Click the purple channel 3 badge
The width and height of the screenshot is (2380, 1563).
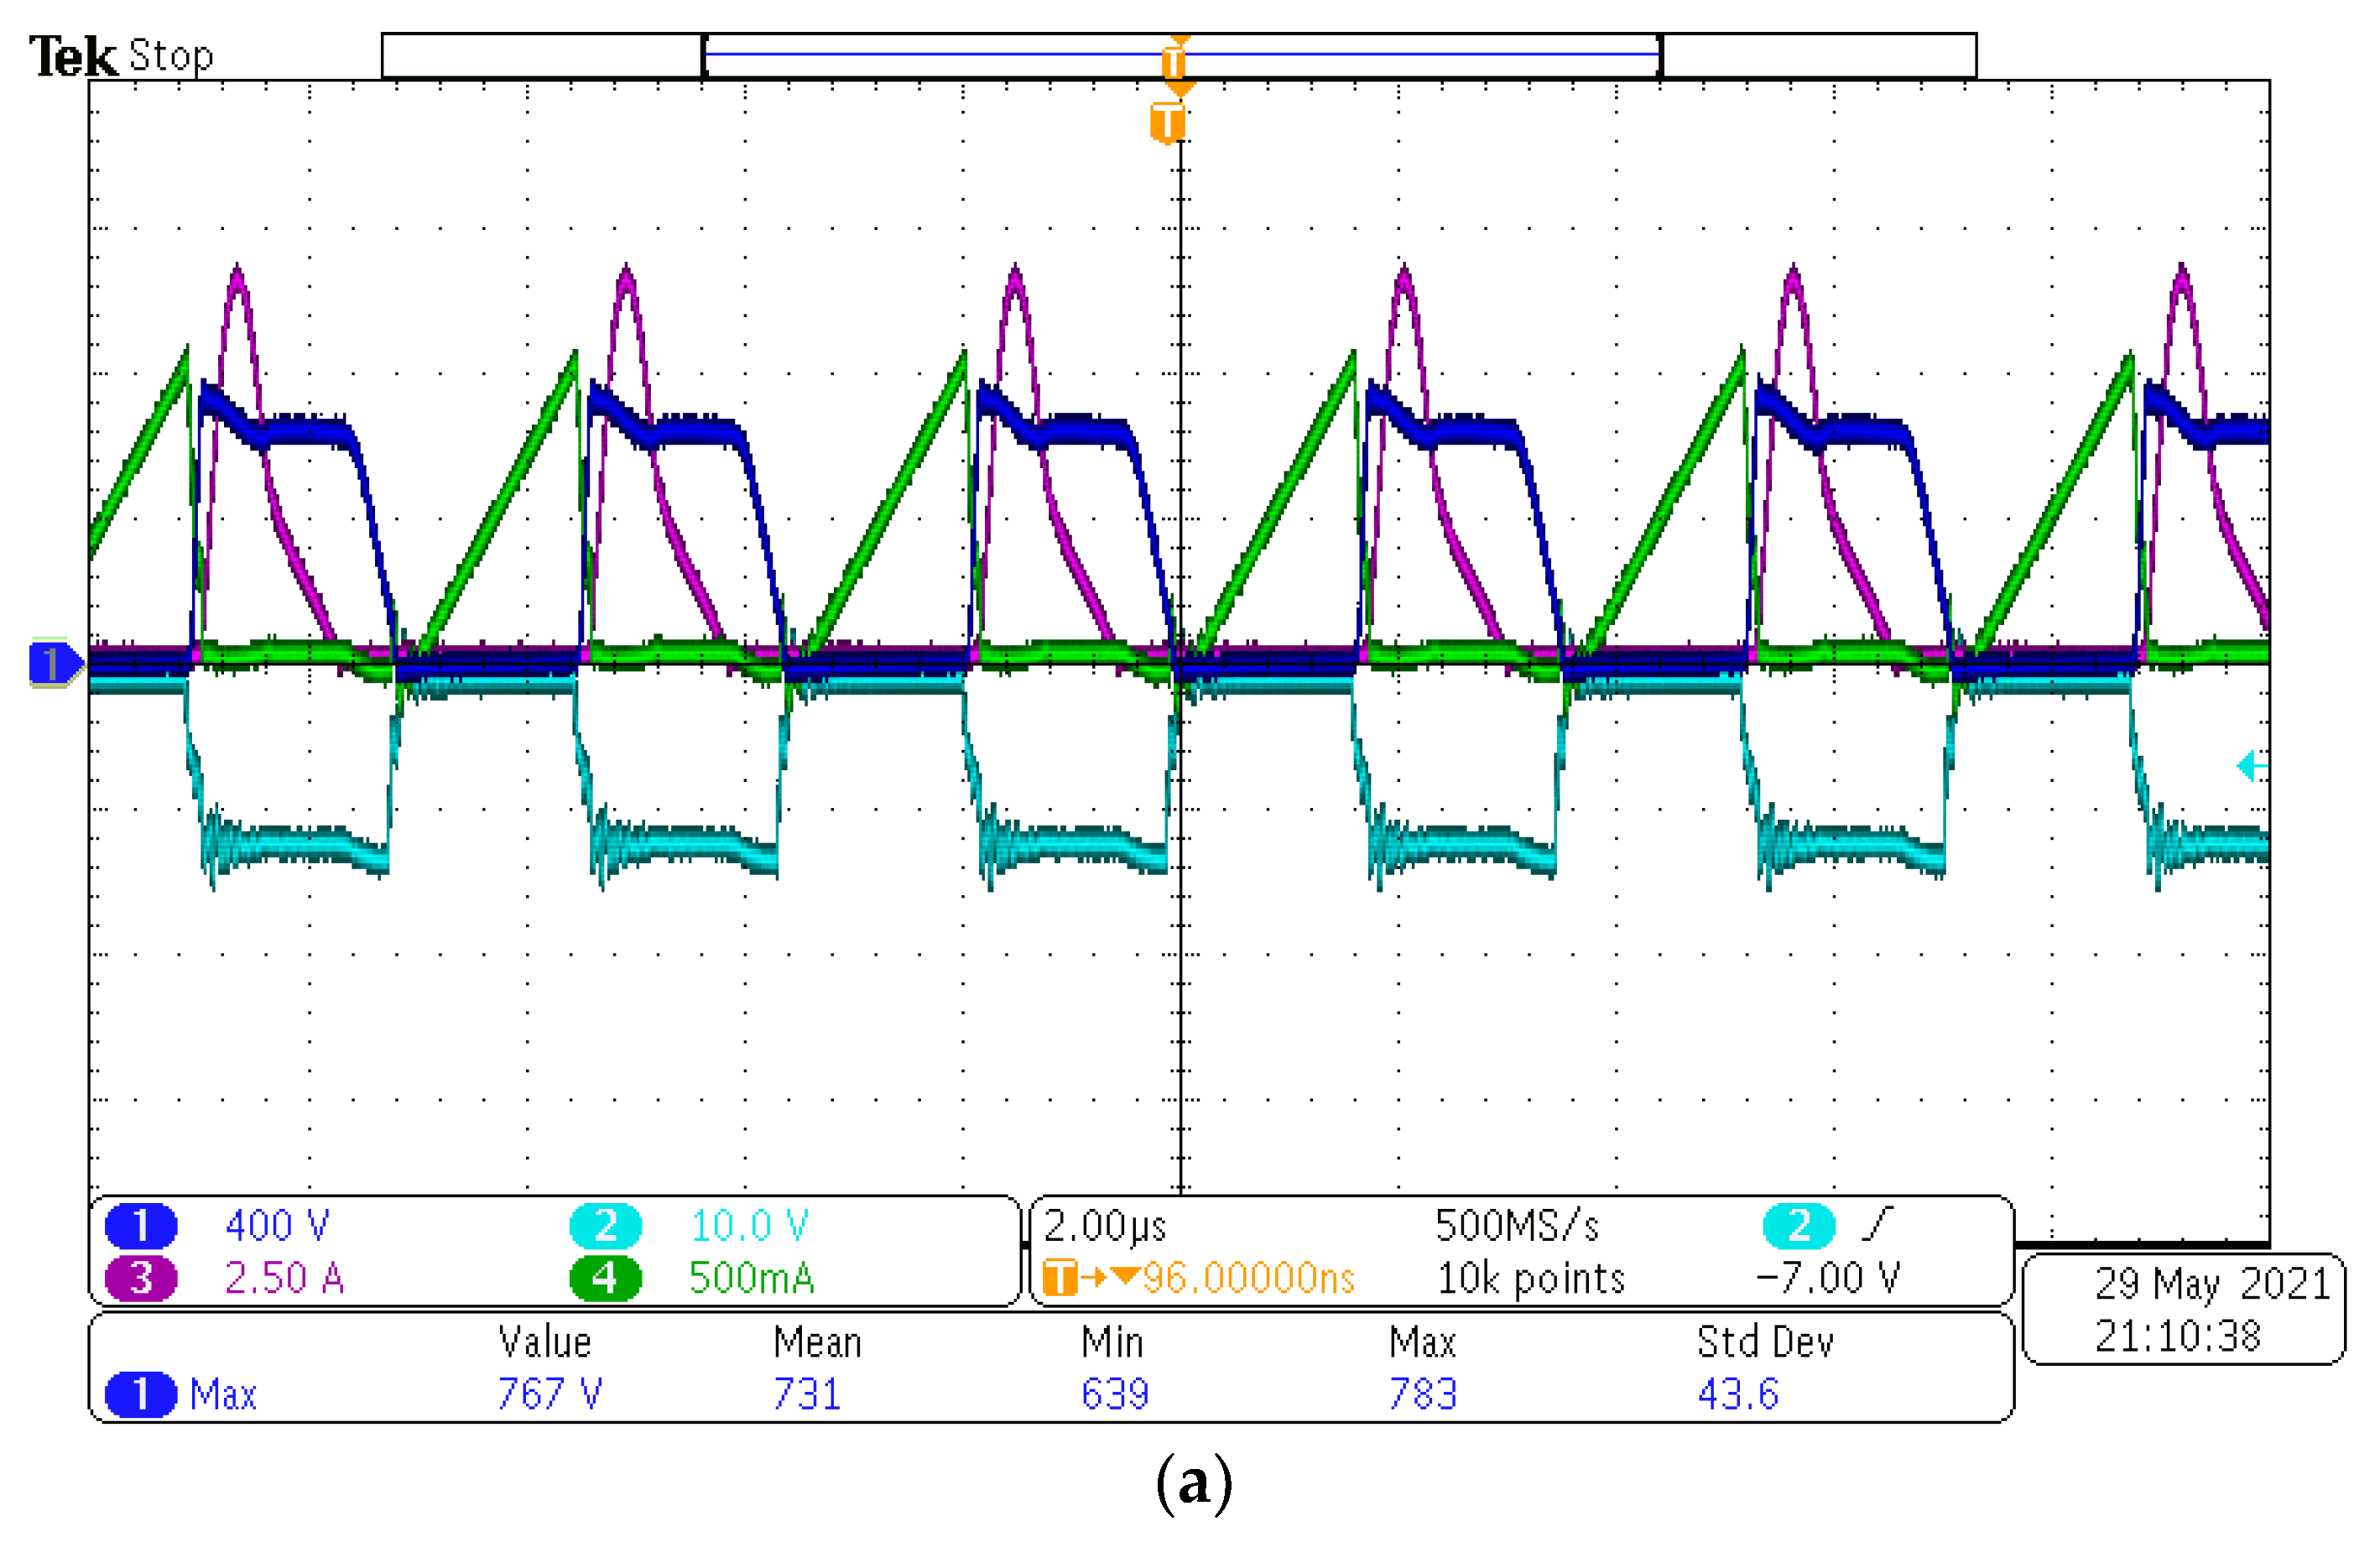pos(141,1278)
